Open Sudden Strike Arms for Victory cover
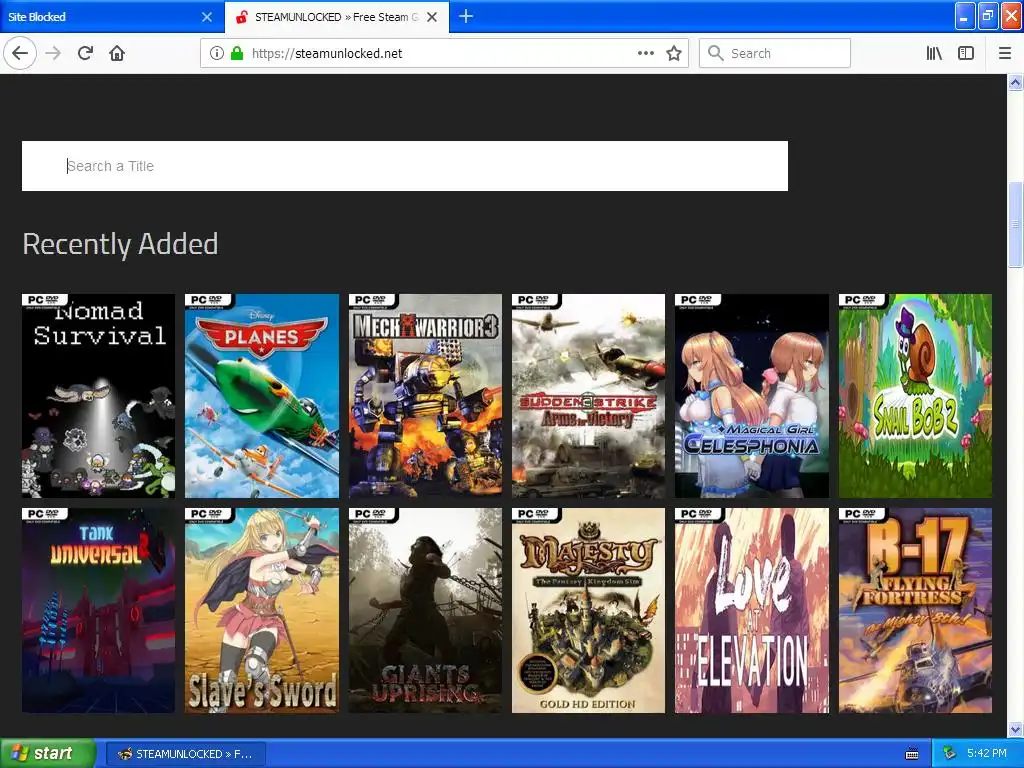This screenshot has height=768, width=1024. 588,396
